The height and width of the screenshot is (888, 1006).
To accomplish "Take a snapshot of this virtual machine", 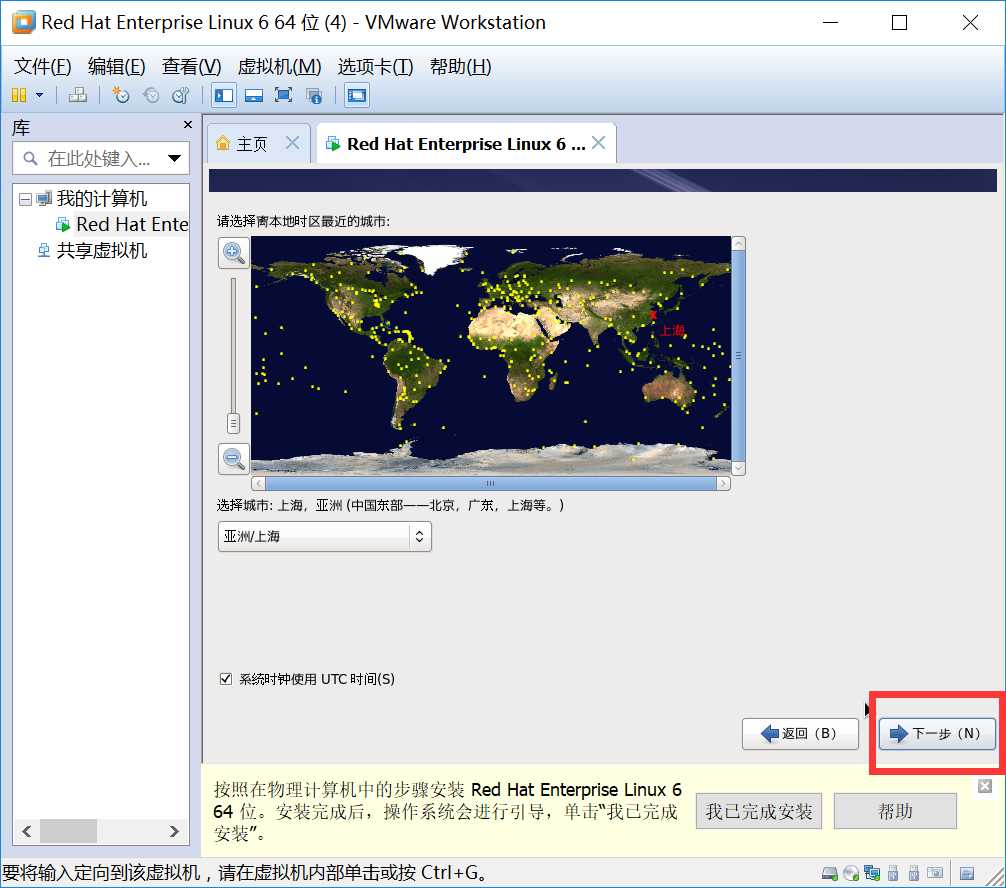I will click(120, 96).
